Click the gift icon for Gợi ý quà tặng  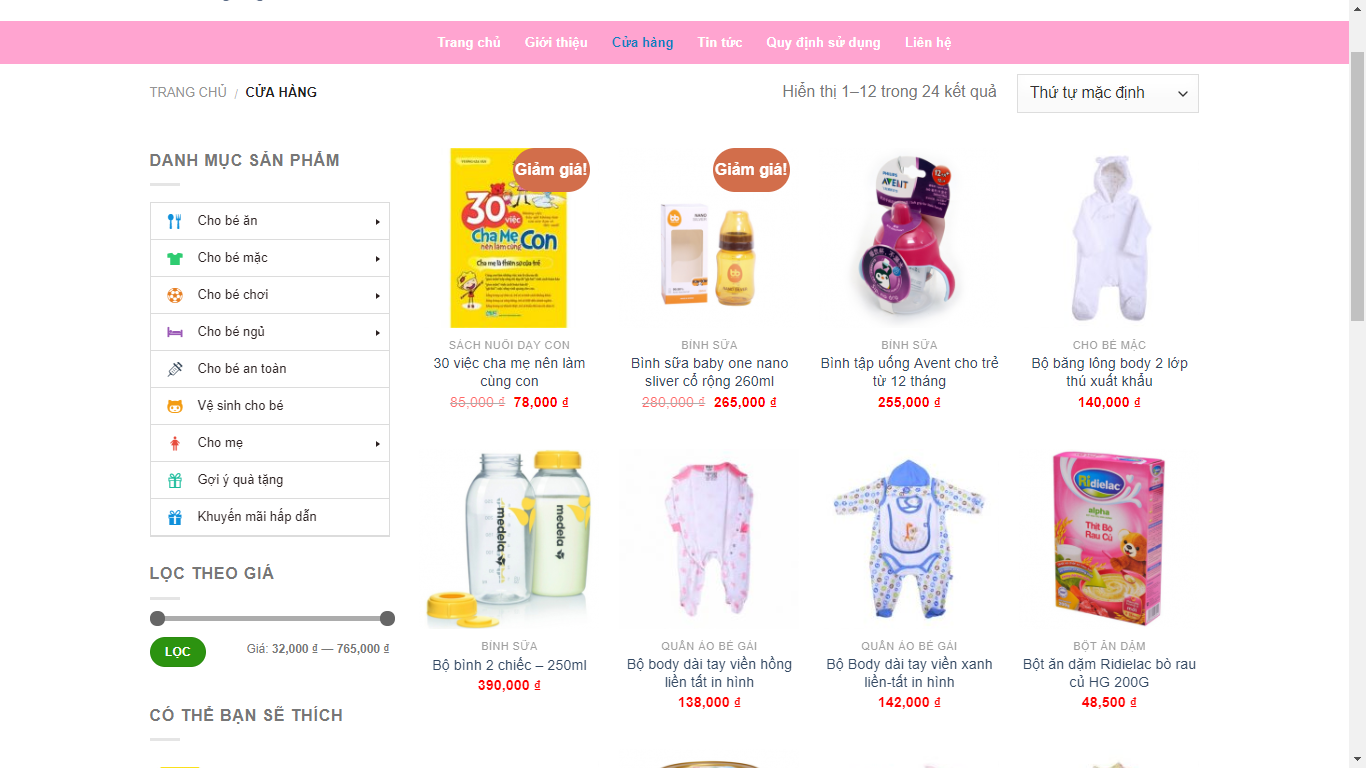click(175, 480)
